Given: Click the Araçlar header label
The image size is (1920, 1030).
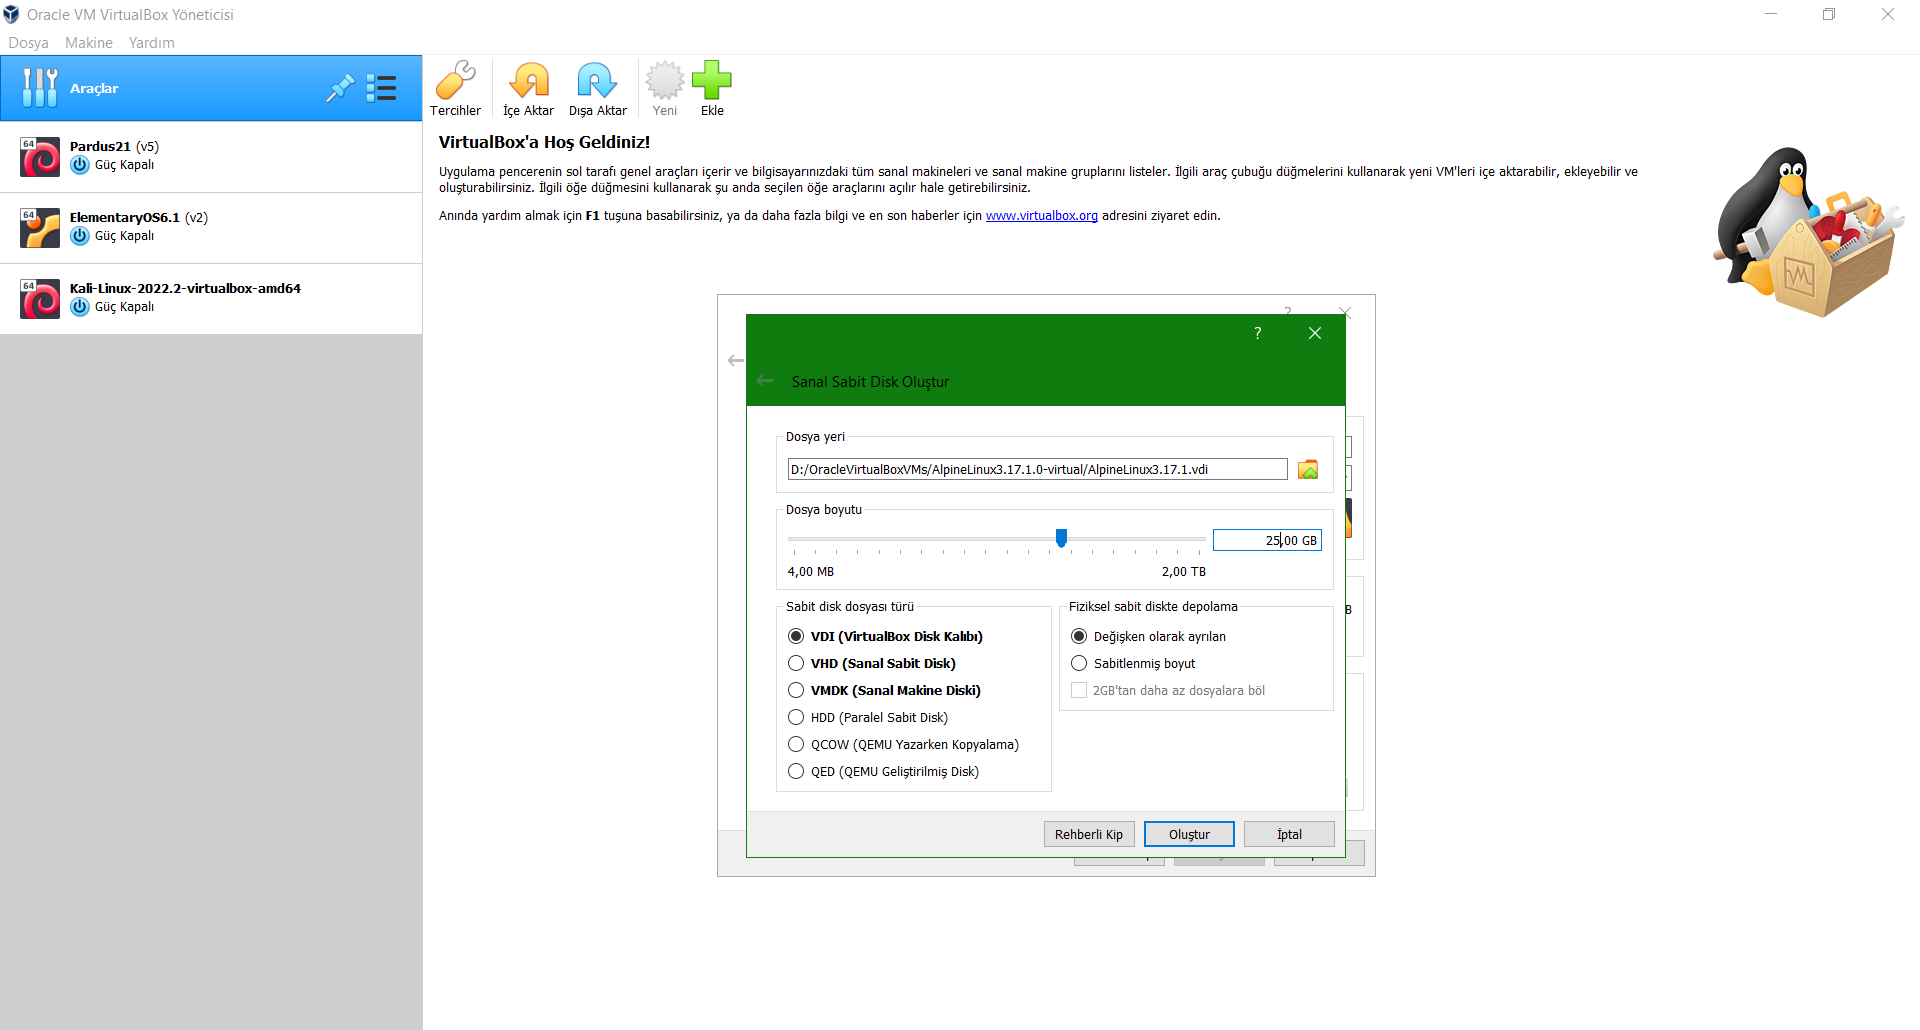Looking at the screenshot, I should click(94, 88).
